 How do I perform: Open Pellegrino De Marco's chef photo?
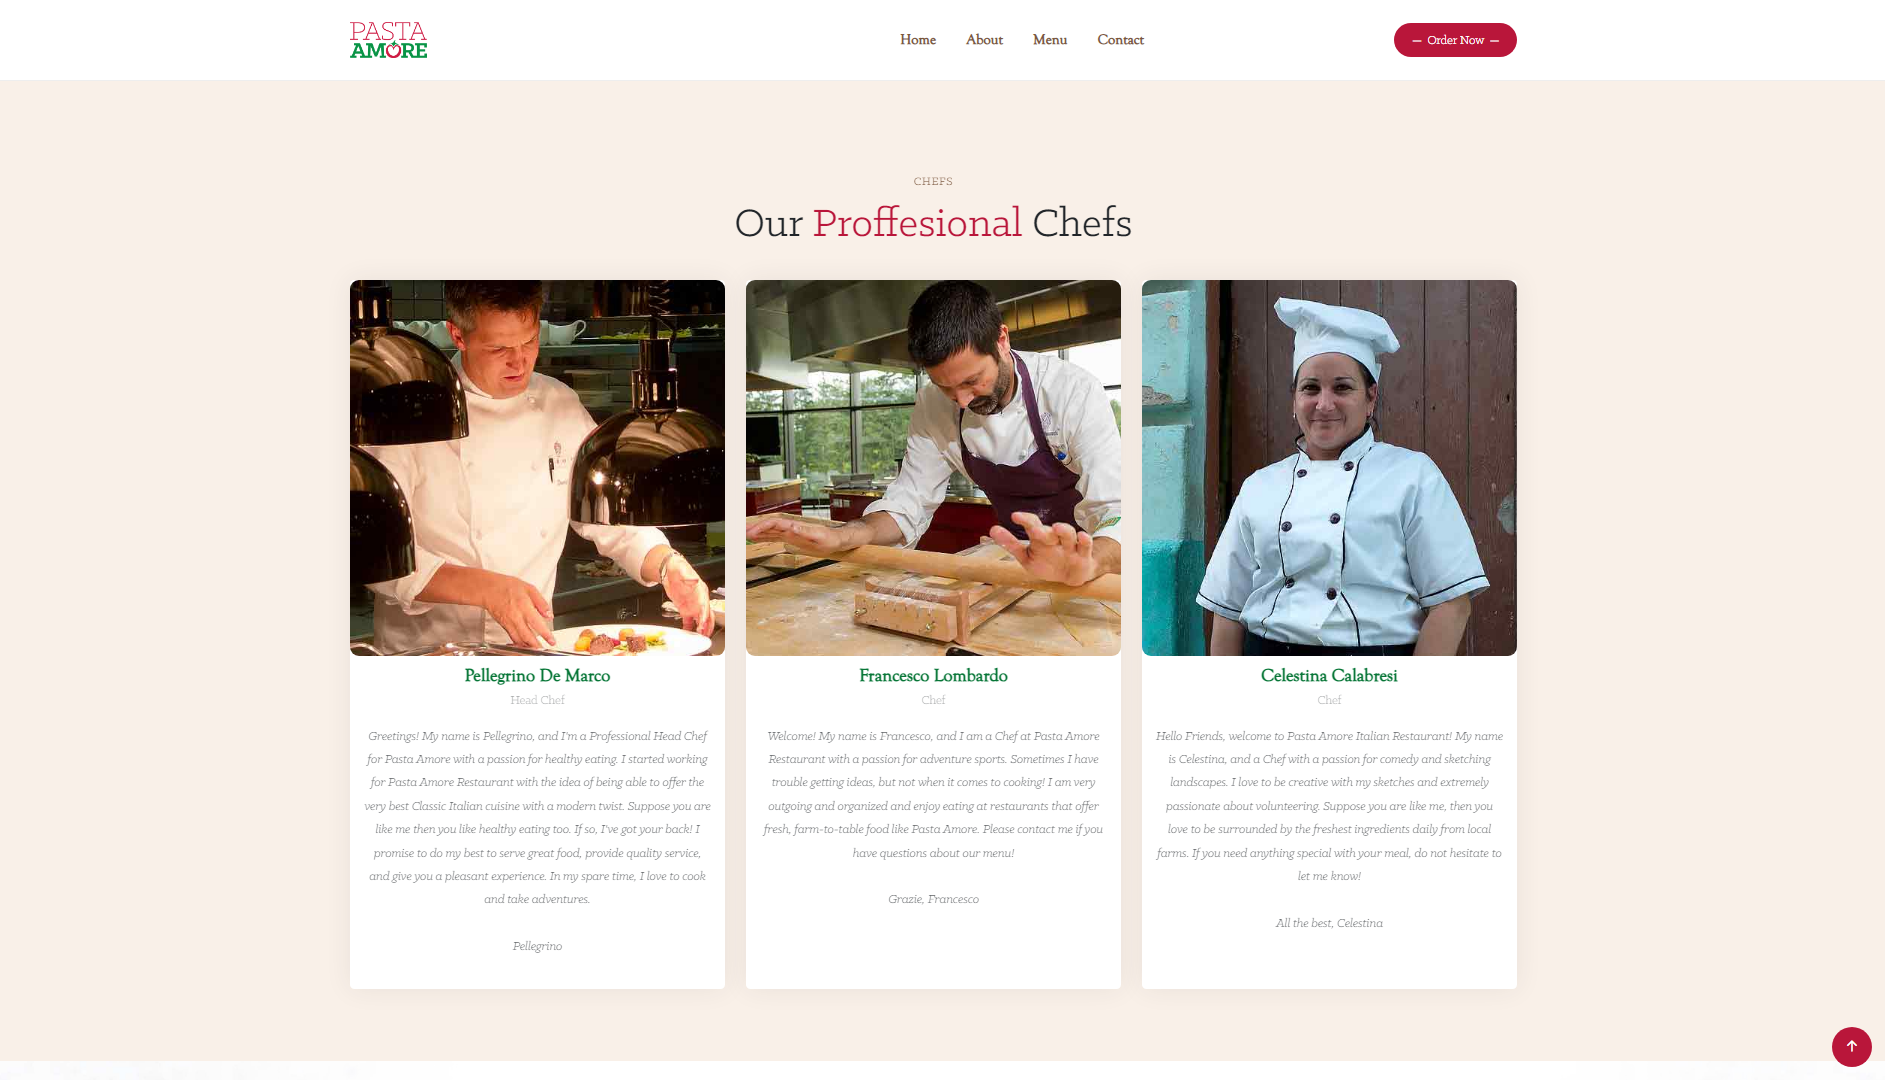537,468
